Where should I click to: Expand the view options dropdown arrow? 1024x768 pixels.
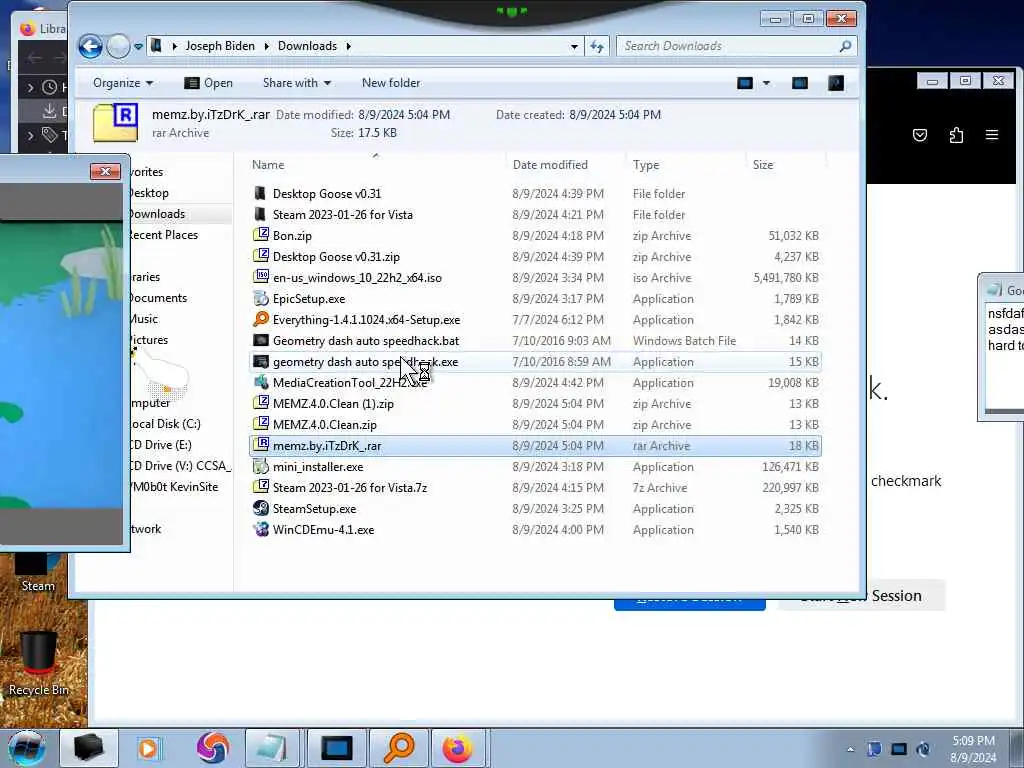point(766,83)
